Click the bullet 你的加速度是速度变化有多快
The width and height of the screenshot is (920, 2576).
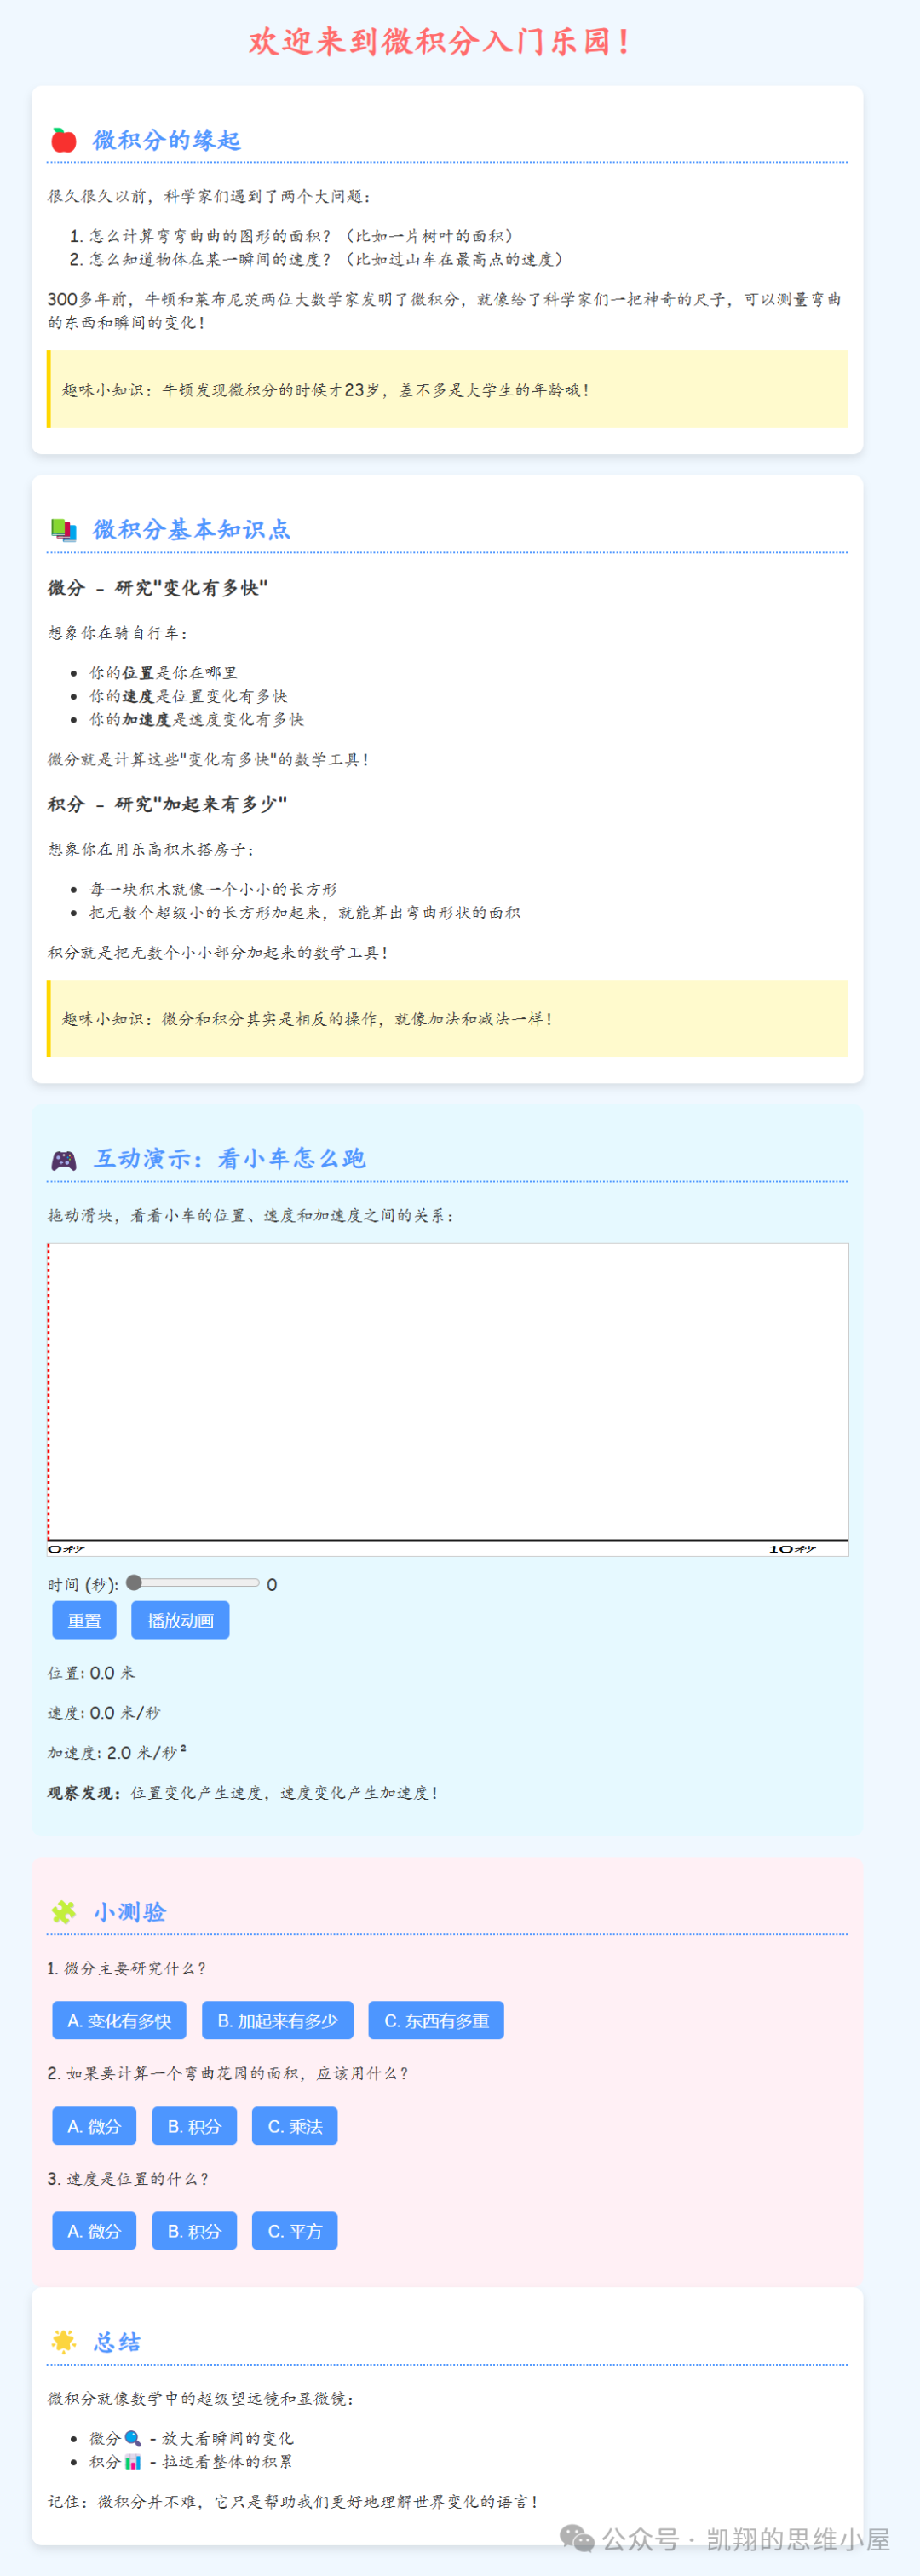pyautogui.click(x=196, y=719)
